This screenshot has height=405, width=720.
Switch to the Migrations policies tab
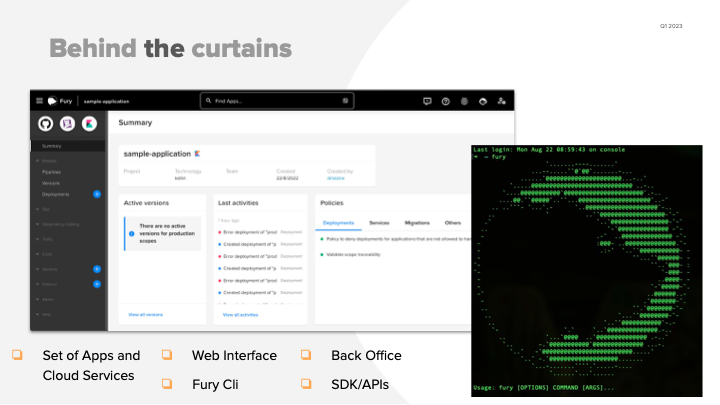pyautogui.click(x=417, y=223)
